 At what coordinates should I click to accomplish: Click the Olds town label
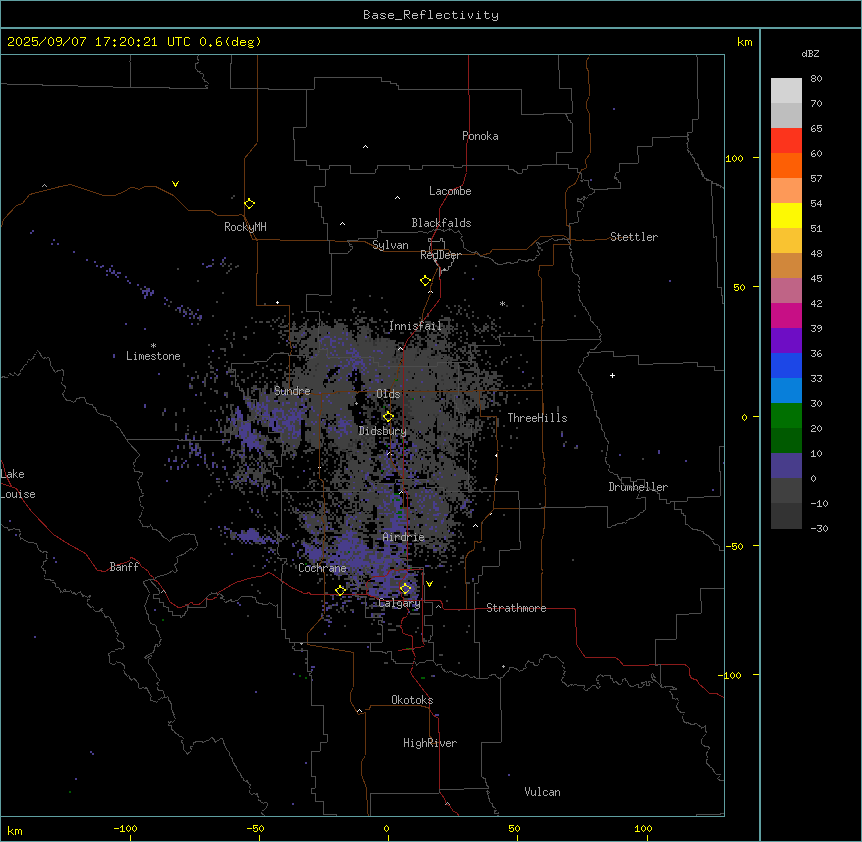click(388, 394)
